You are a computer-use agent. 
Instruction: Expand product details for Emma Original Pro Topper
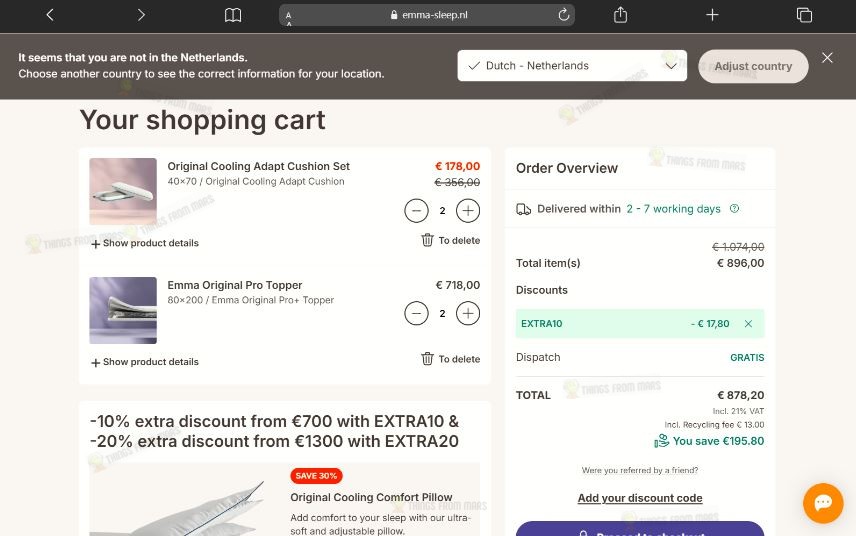click(145, 362)
